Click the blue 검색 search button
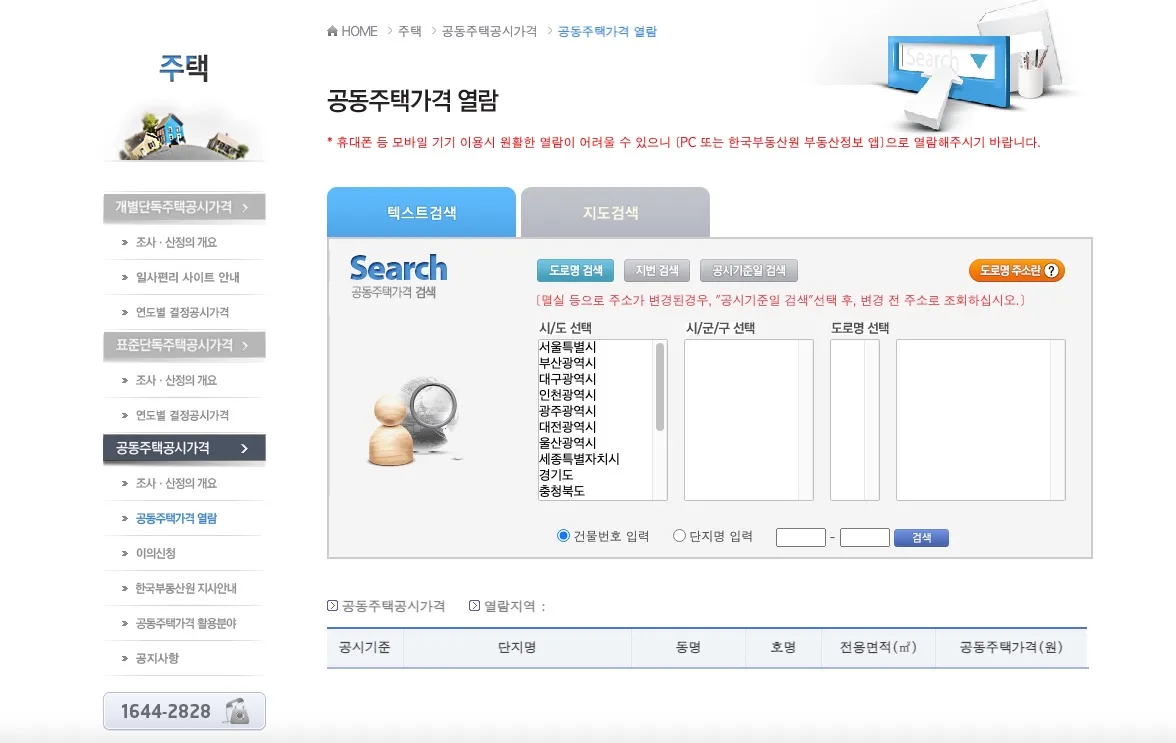The height and width of the screenshot is (743, 1176). pyautogui.click(x=920, y=537)
